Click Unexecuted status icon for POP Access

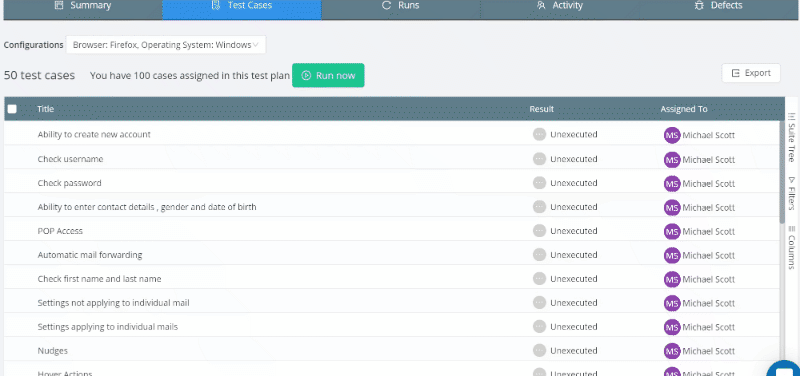click(x=539, y=231)
